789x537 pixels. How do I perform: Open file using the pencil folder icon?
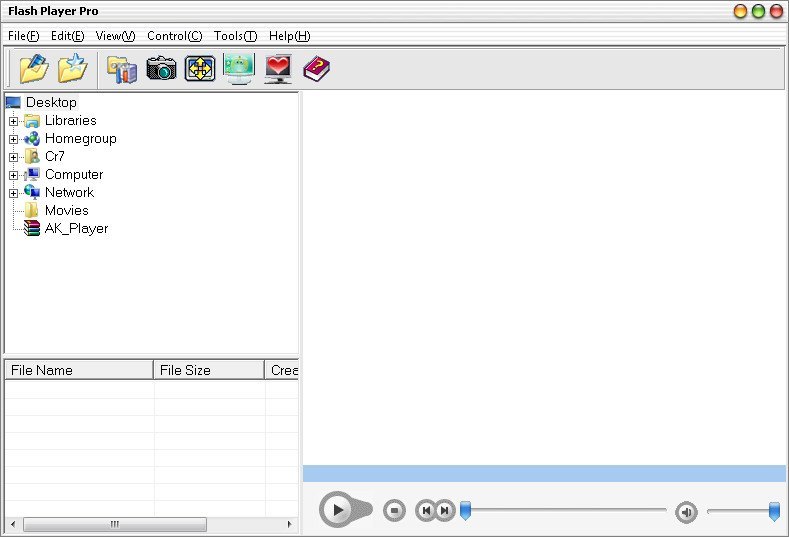[x=34, y=68]
